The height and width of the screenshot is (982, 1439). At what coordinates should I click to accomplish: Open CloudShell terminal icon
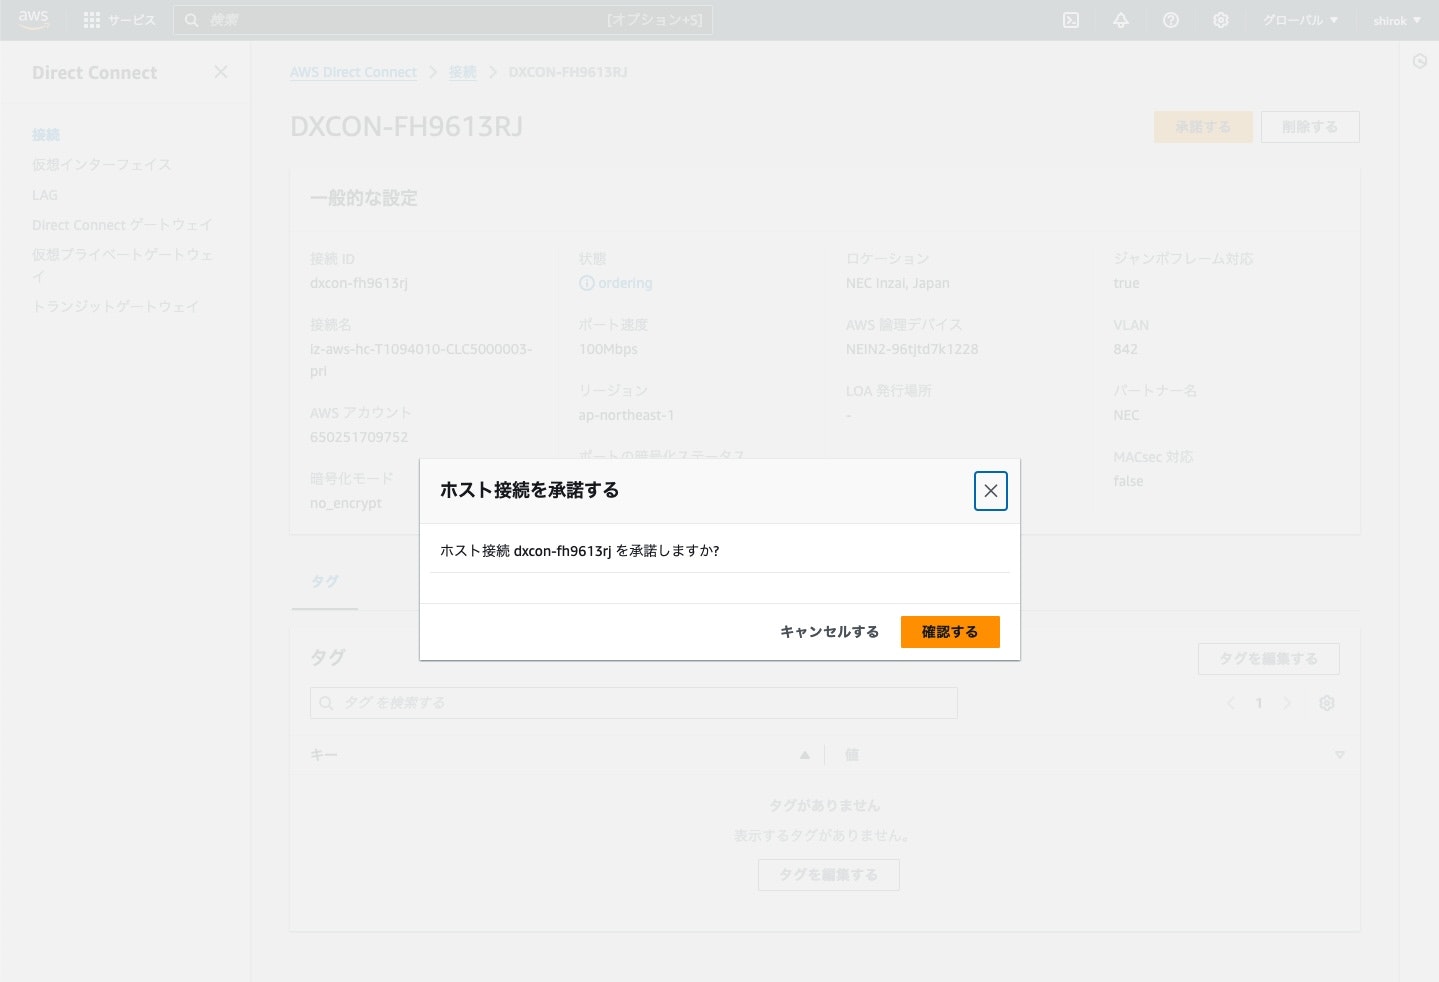click(x=1071, y=20)
